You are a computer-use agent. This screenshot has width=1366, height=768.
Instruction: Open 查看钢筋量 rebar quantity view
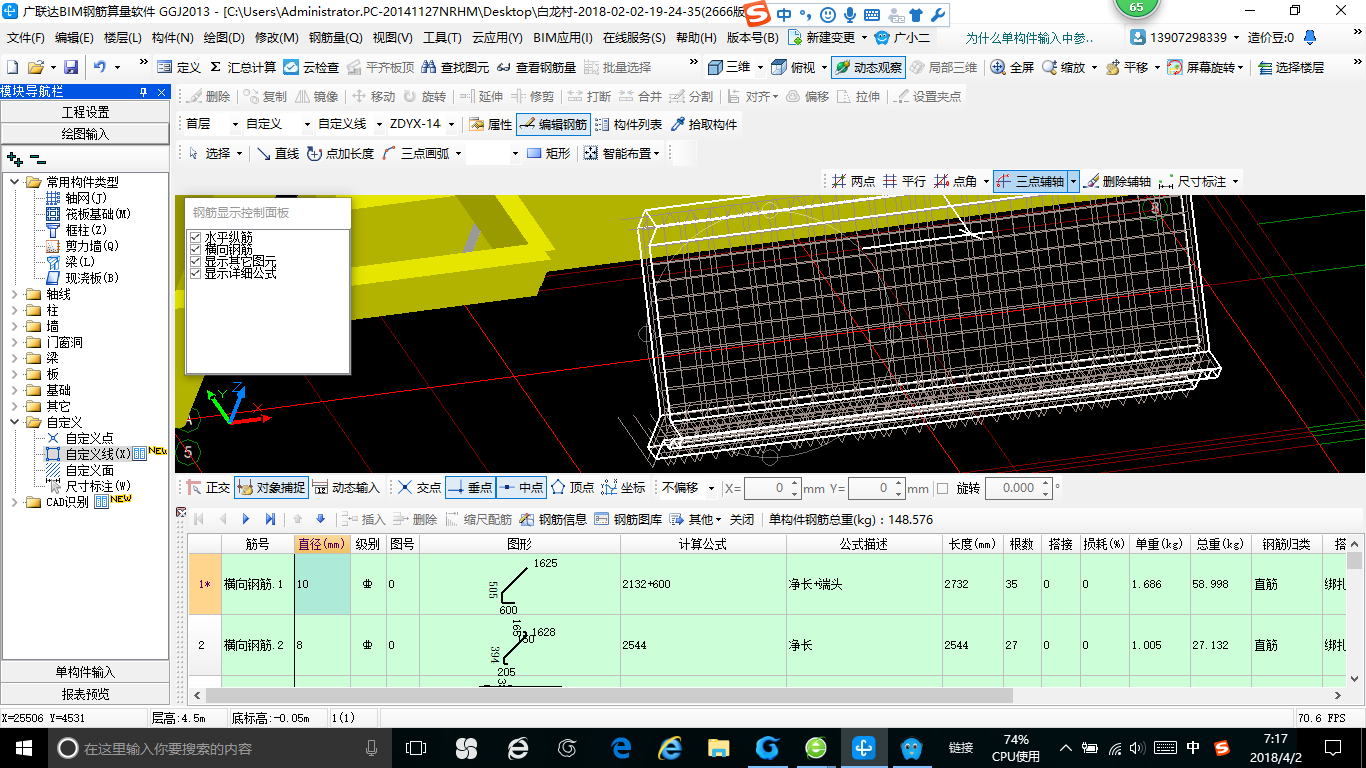[536, 67]
